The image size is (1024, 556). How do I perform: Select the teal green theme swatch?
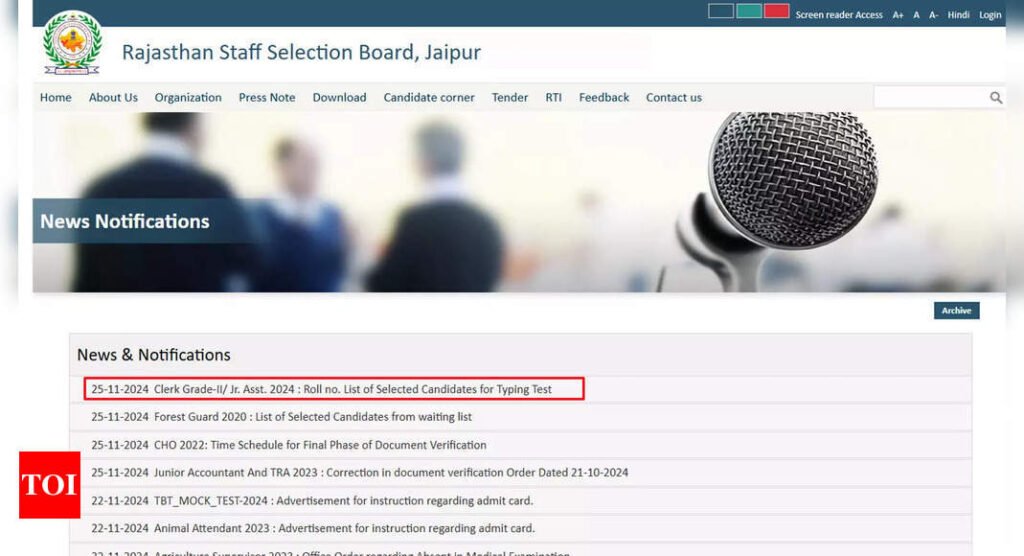click(x=749, y=11)
